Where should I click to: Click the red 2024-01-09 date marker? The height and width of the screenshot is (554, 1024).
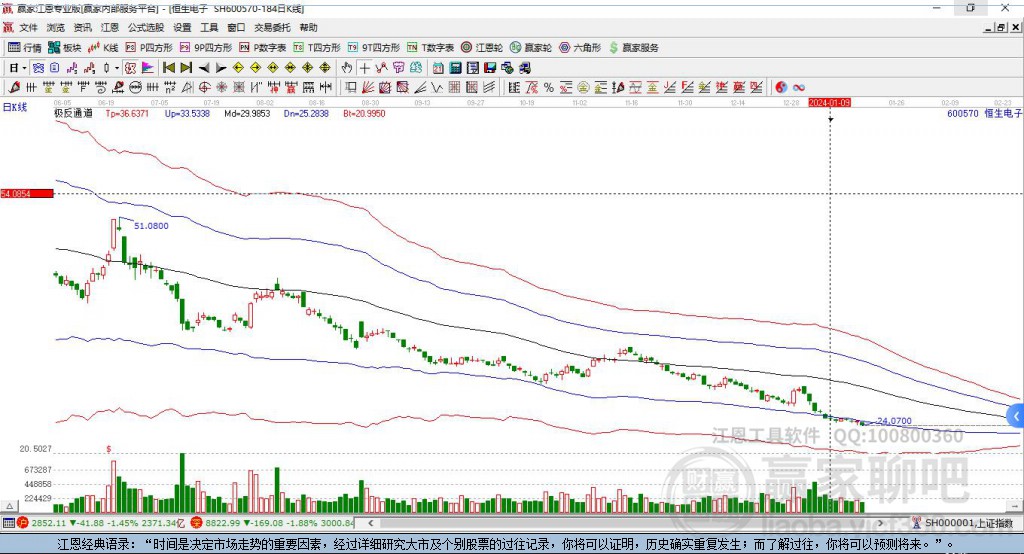(829, 103)
